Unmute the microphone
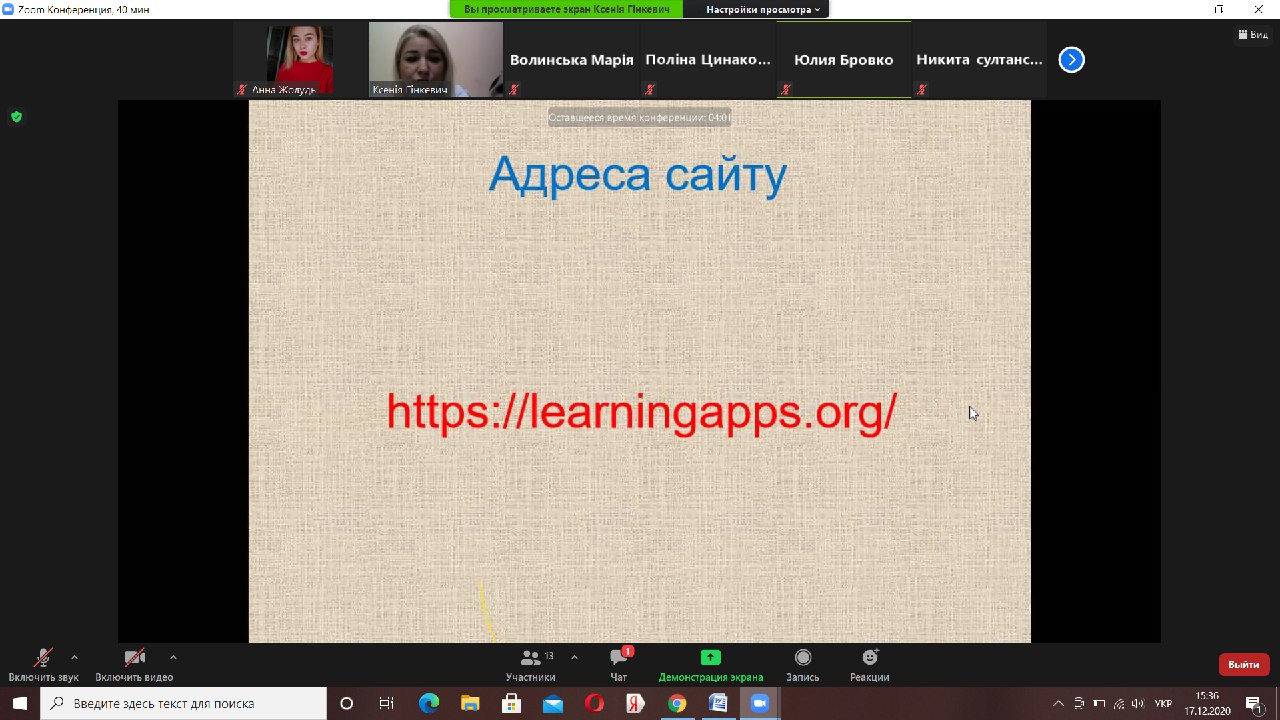The image size is (1280, 720). pos(43,664)
